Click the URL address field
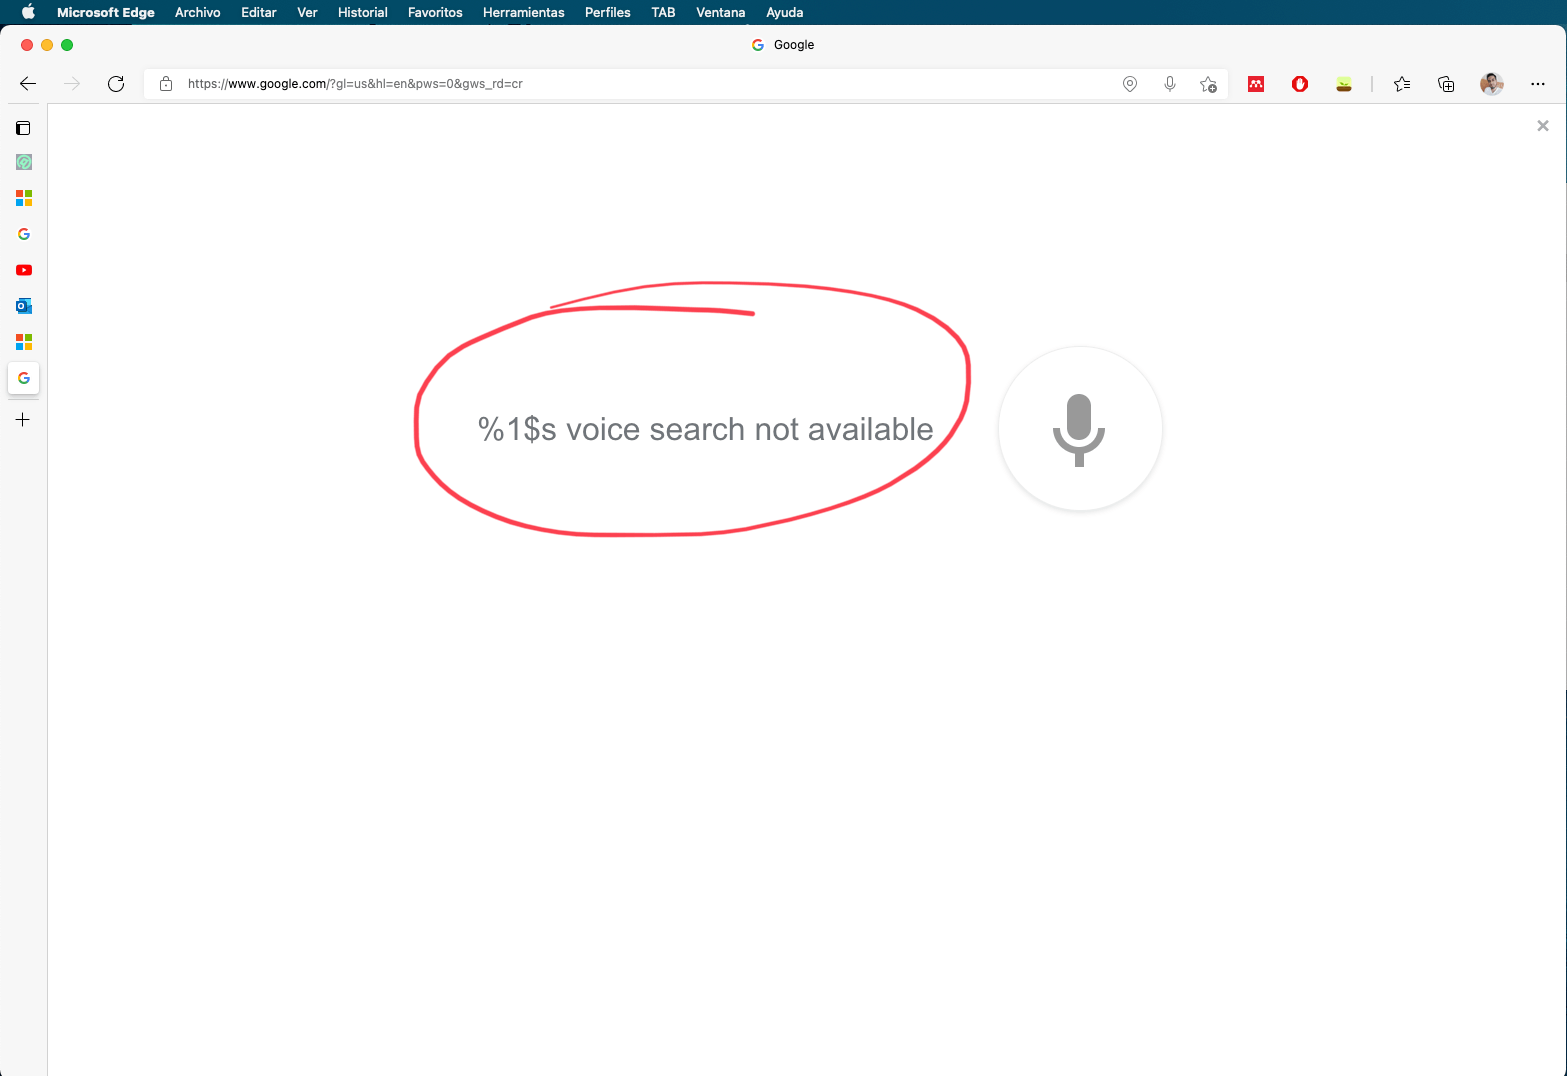 coord(640,84)
